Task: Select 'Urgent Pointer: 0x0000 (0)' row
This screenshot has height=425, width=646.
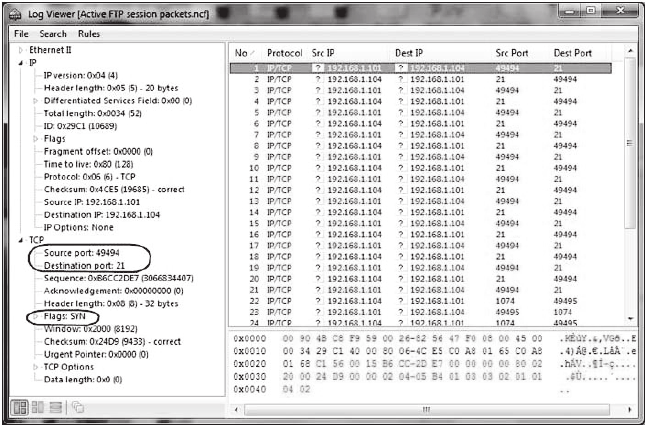Action: (x=96, y=354)
